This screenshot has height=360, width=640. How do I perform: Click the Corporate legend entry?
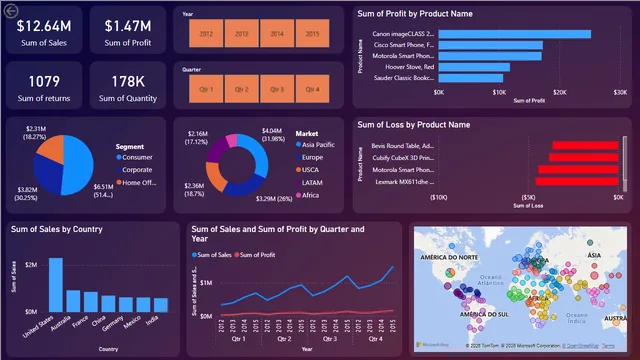[x=134, y=170]
